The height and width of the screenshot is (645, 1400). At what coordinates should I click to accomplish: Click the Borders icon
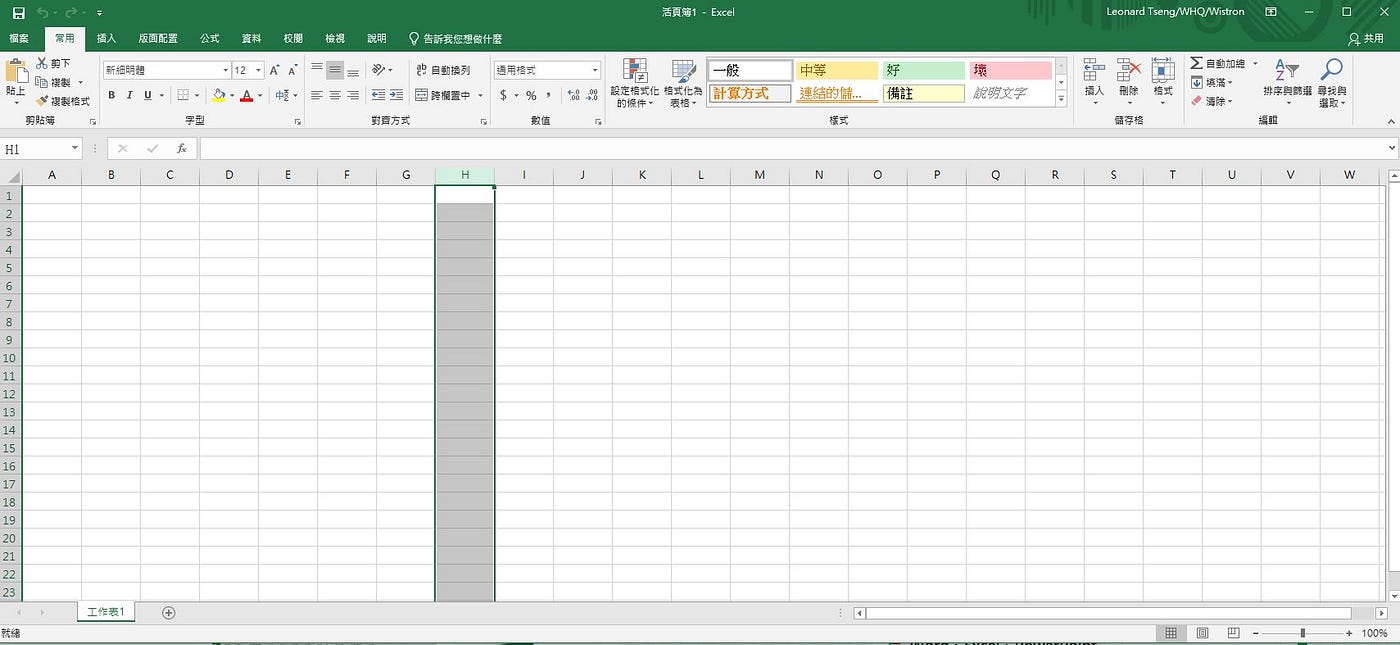(x=183, y=95)
